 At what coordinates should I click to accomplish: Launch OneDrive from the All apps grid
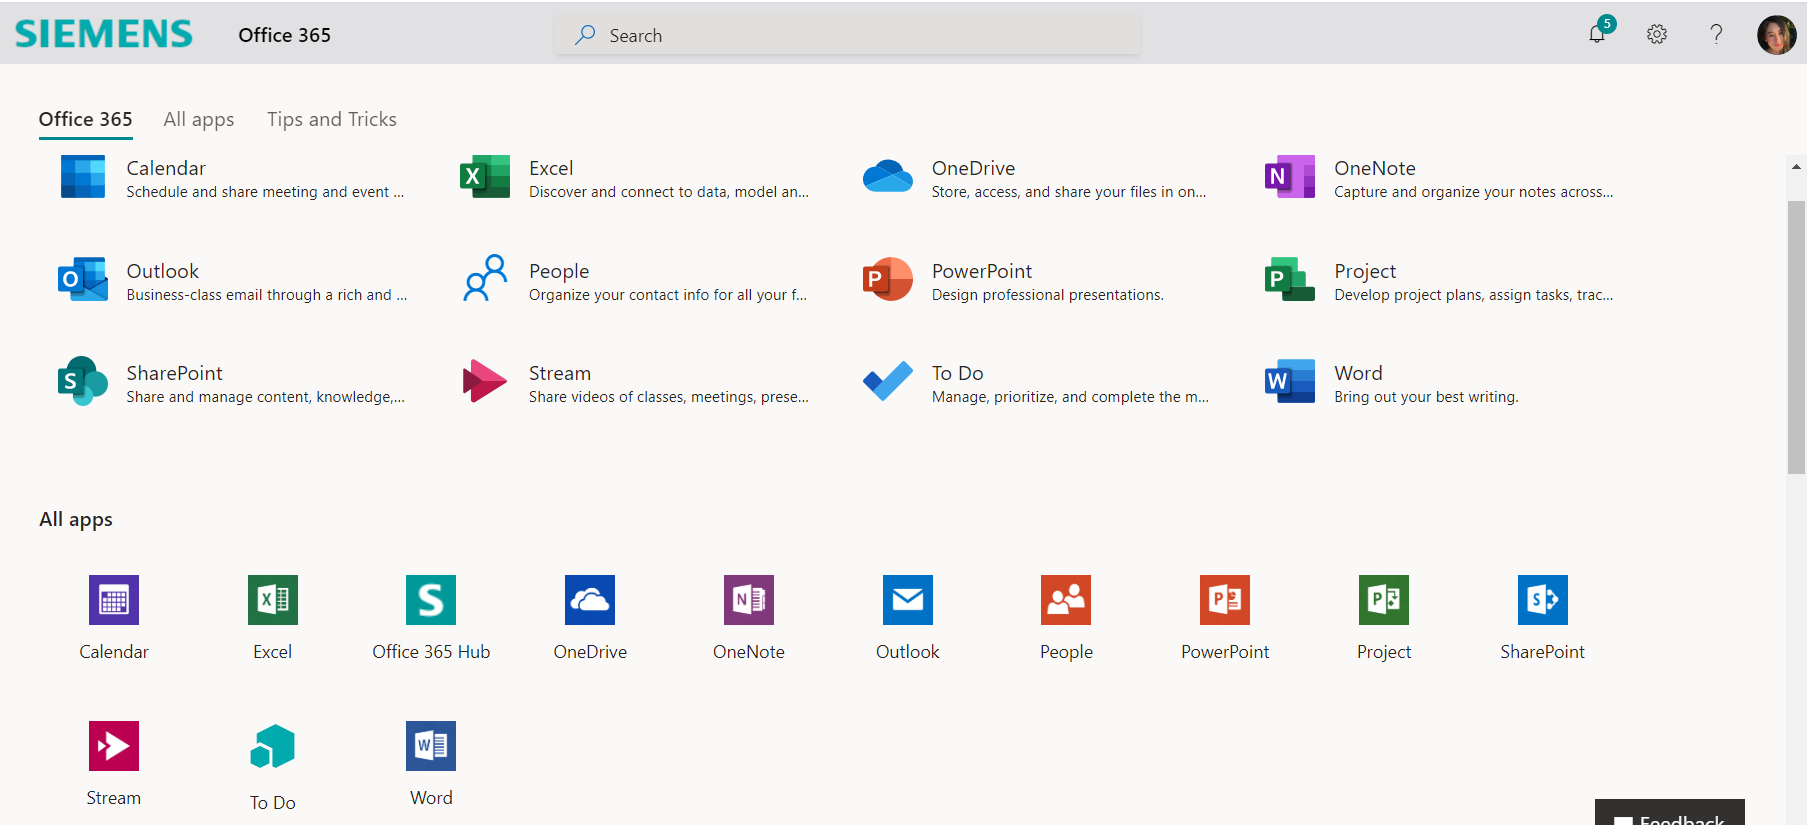[x=590, y=617]
